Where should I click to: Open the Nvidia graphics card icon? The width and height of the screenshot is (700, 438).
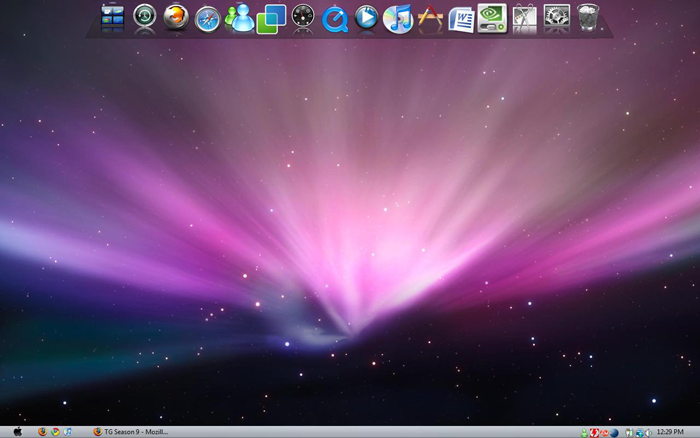[492, 17]
